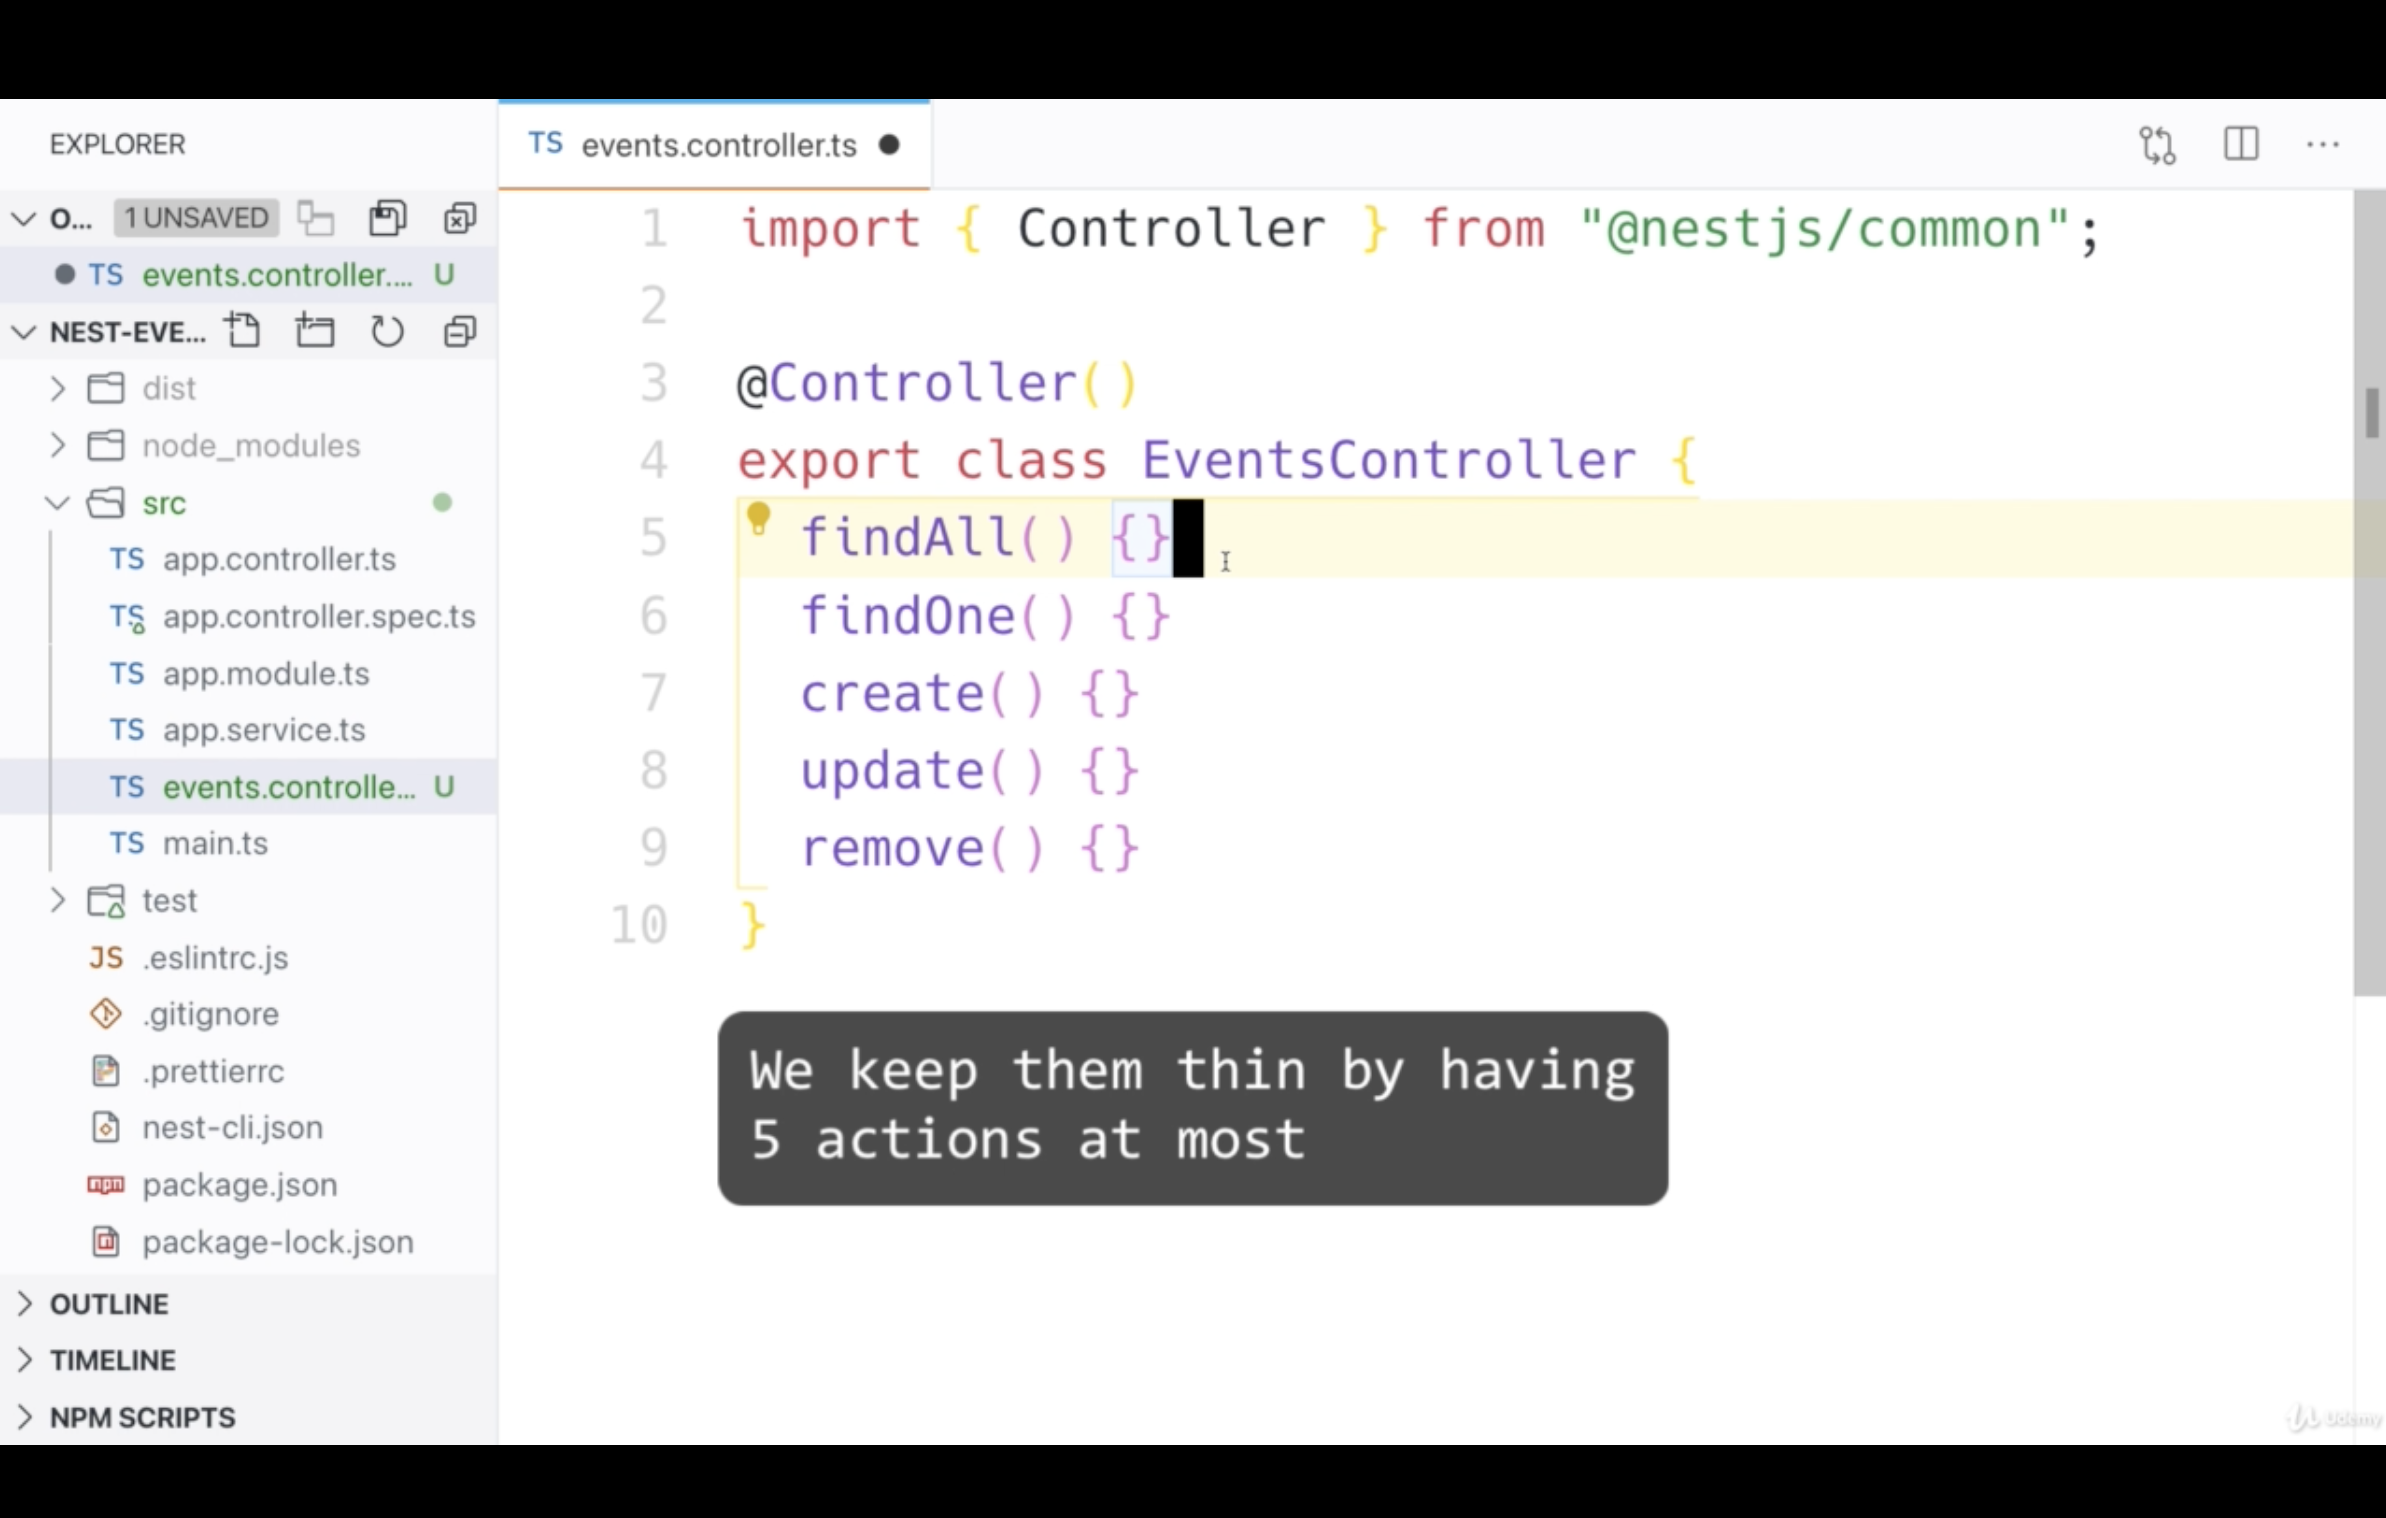Click the editor vertical scrollbar
The image size is (2386, 1518).
click(2369, 592)
